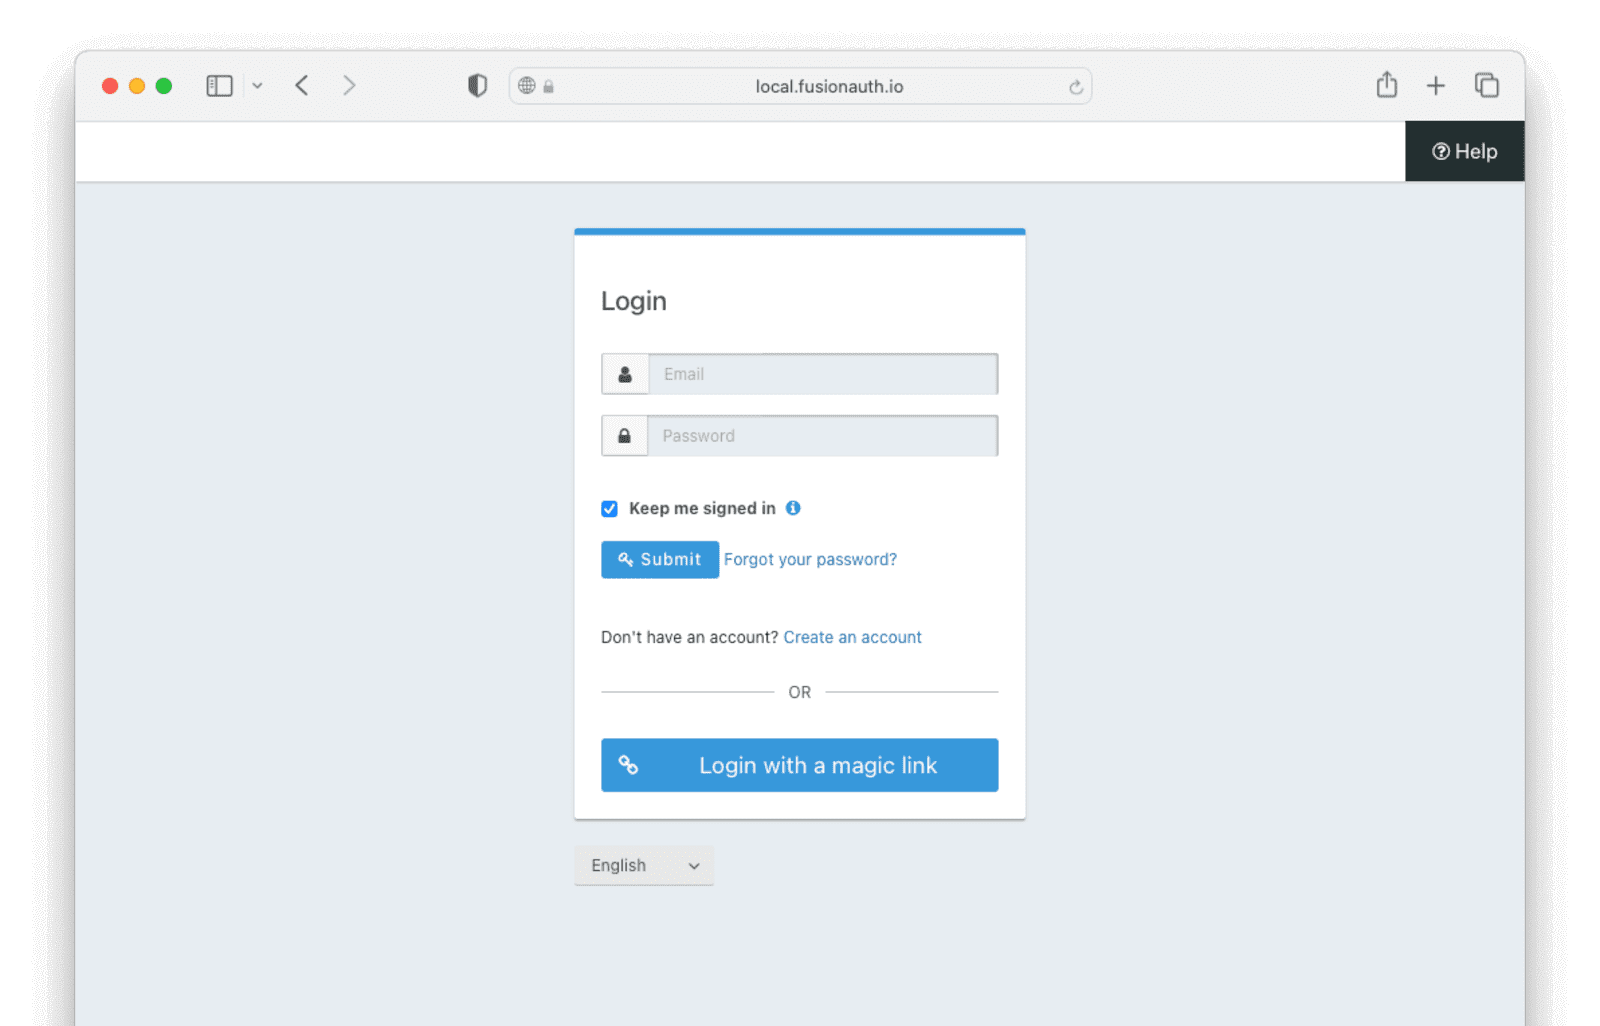Open the English language dropdown

644,866
